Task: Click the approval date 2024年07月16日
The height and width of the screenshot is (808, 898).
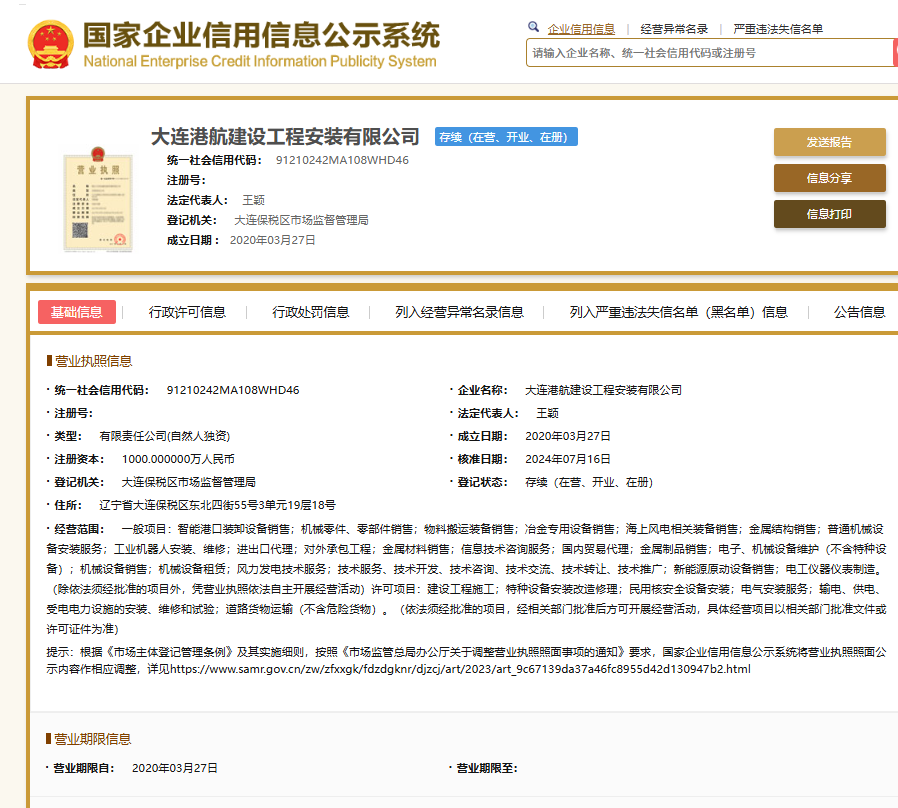Action: click(x=568, y=459)
